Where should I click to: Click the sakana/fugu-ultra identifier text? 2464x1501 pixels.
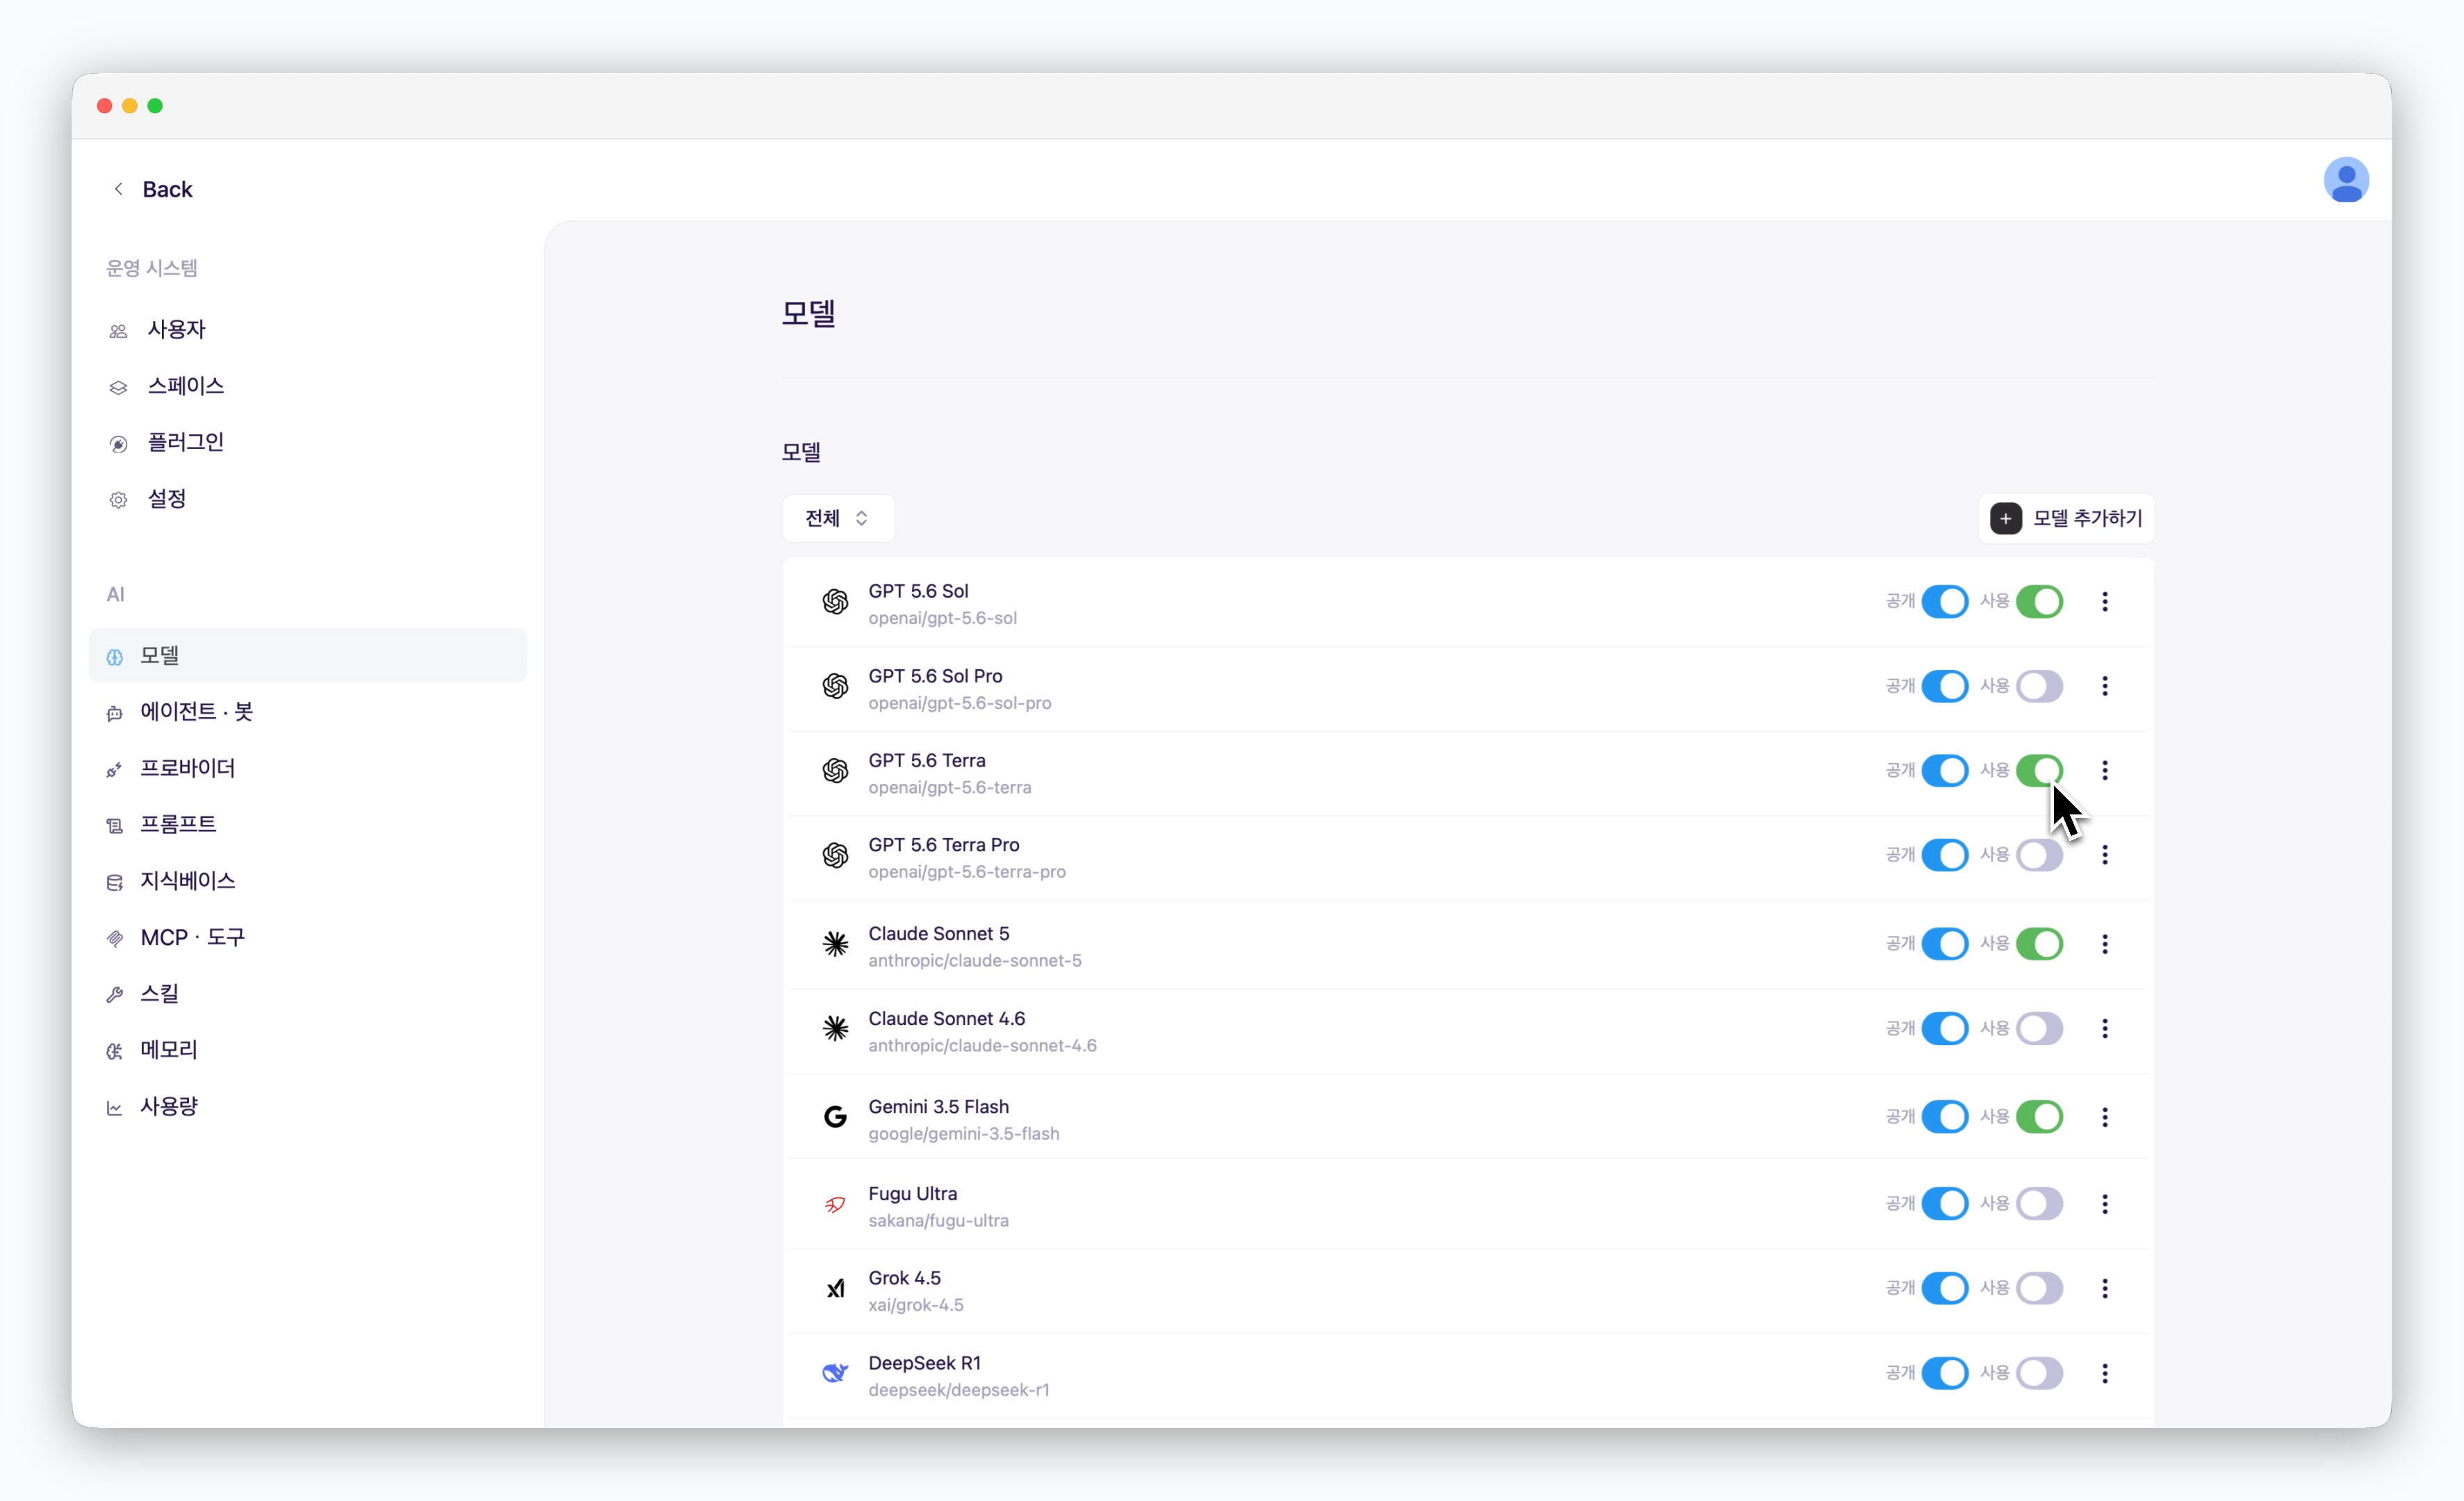[938, 1221]
